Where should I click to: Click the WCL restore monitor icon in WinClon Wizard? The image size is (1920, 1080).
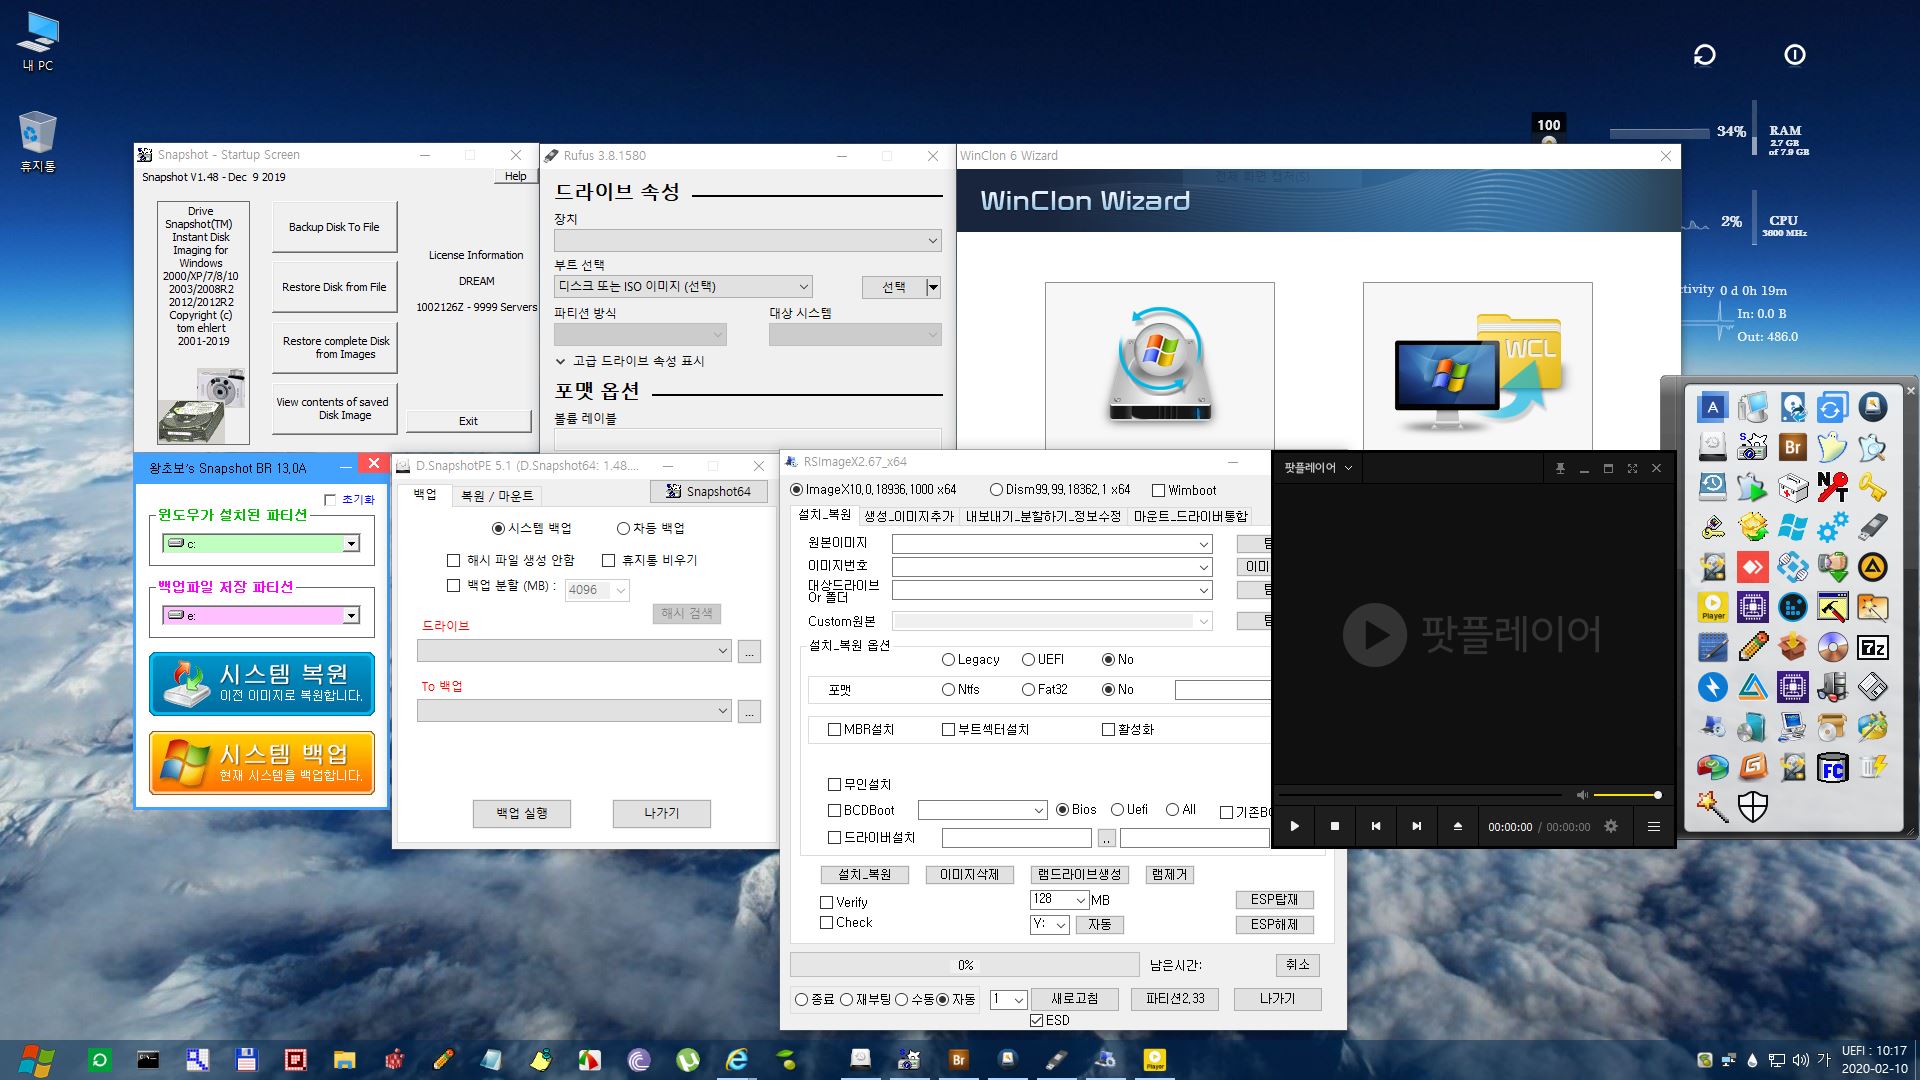point(1477,366)
